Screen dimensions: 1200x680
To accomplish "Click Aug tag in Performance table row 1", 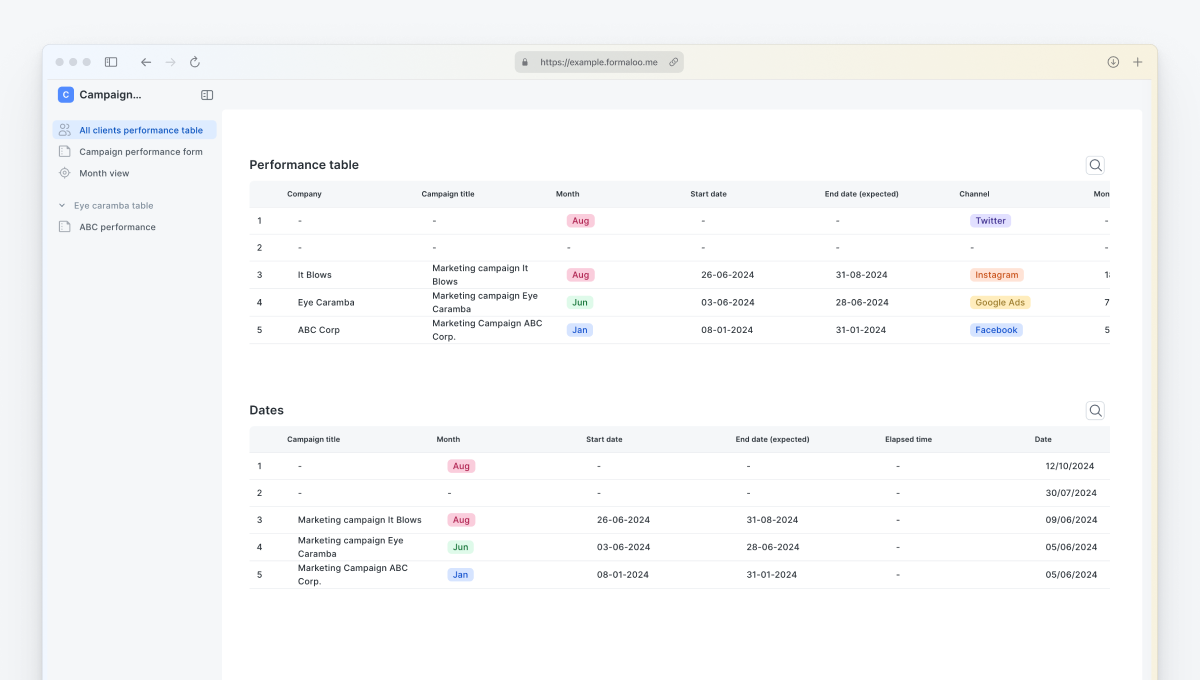I will pos(580,221).
